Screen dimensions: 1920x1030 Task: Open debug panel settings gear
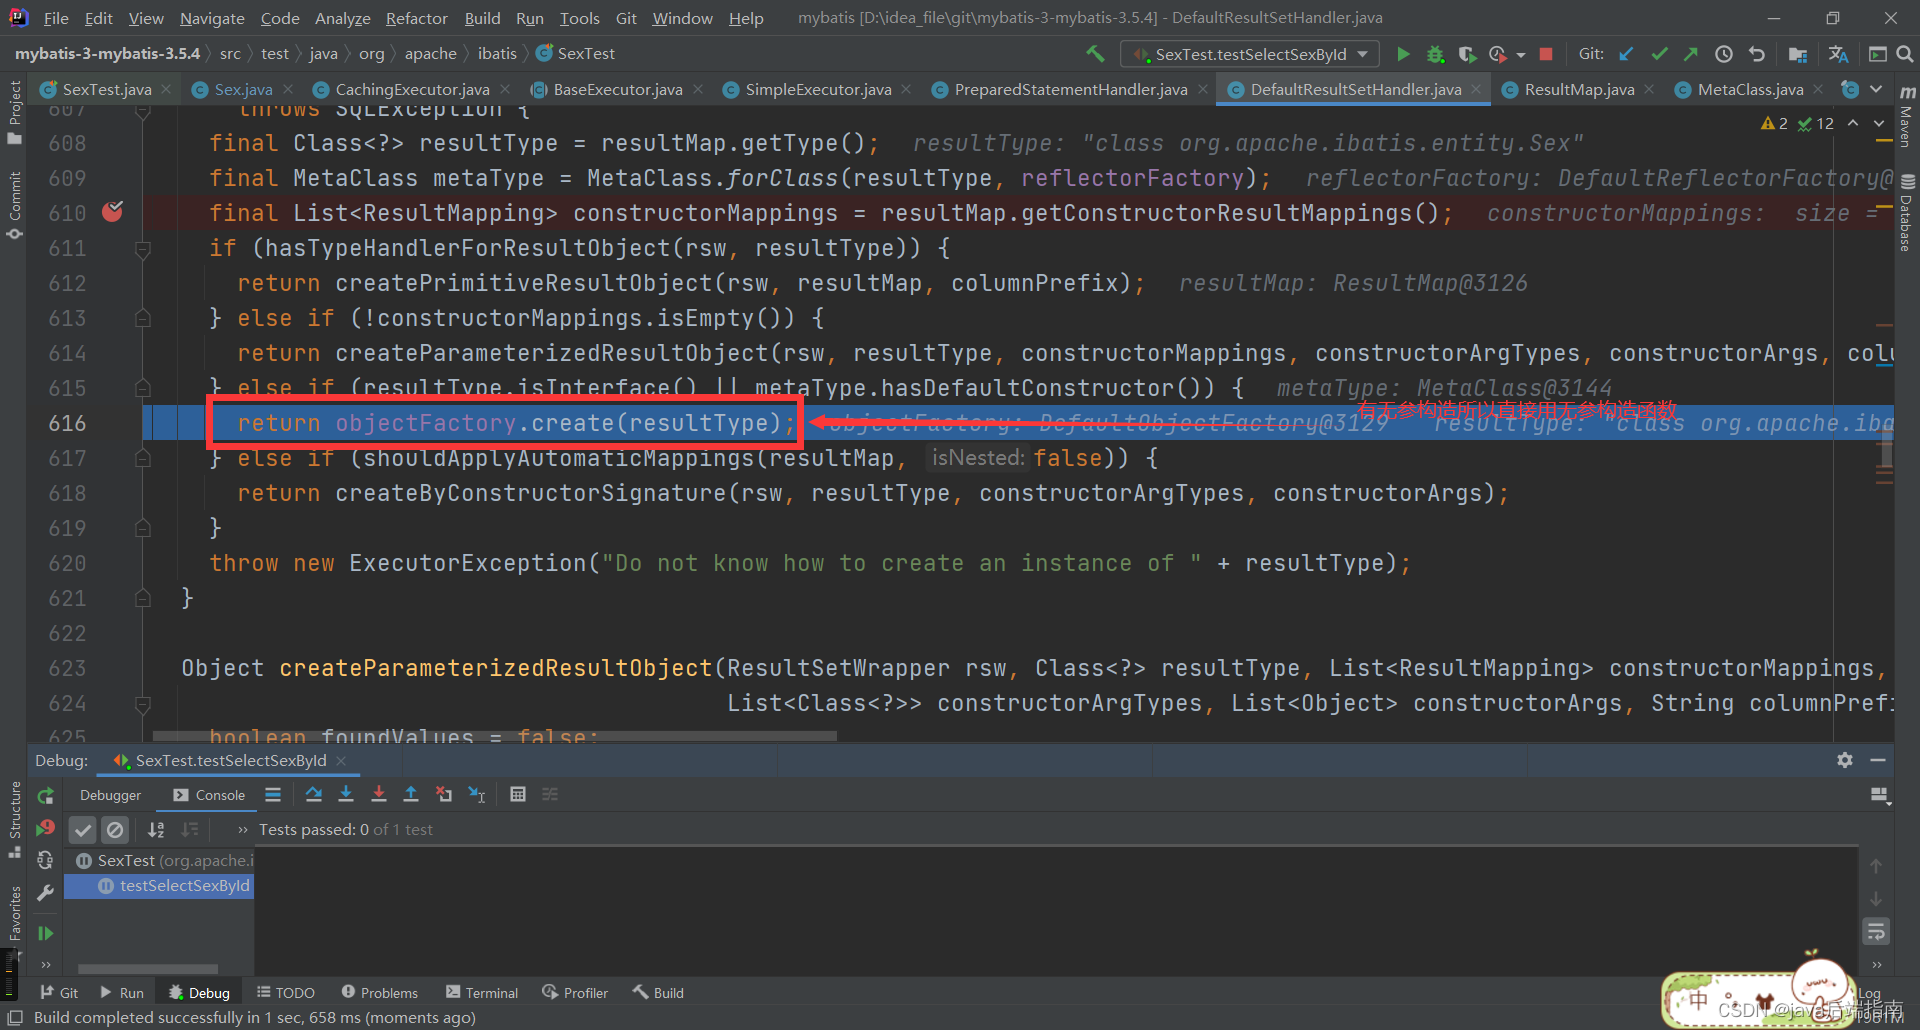click(x=1845, y=760)
